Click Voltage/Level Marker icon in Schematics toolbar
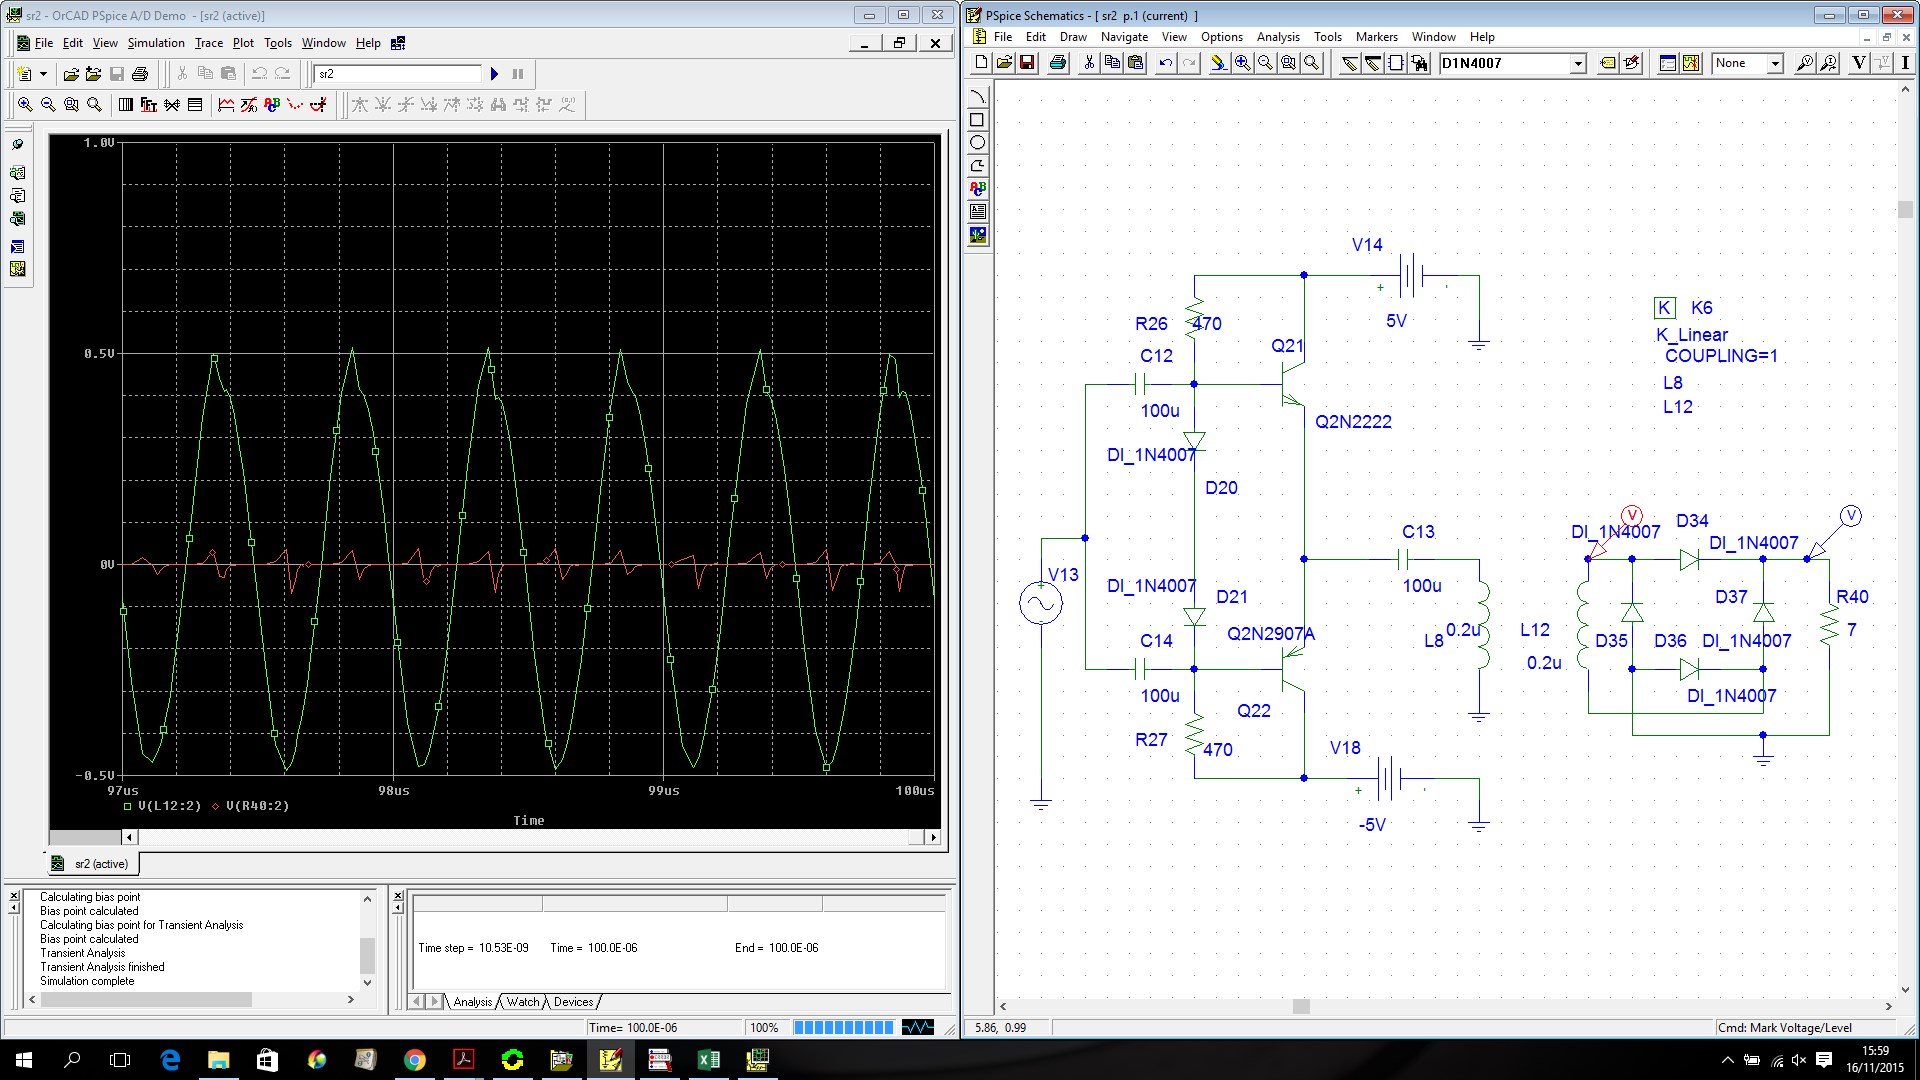 [x=1805, y=63]
